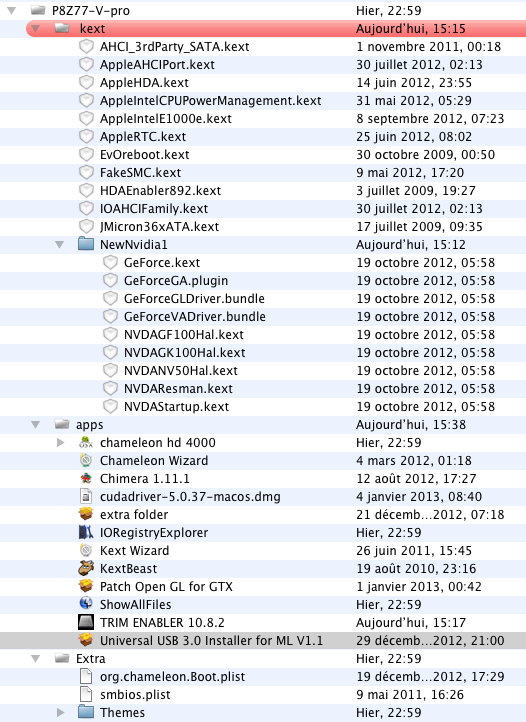Image resolution: width=526 pixels, height=722 pixels.
Task: Collapse the highlighted kext folder
Action: 35,29
